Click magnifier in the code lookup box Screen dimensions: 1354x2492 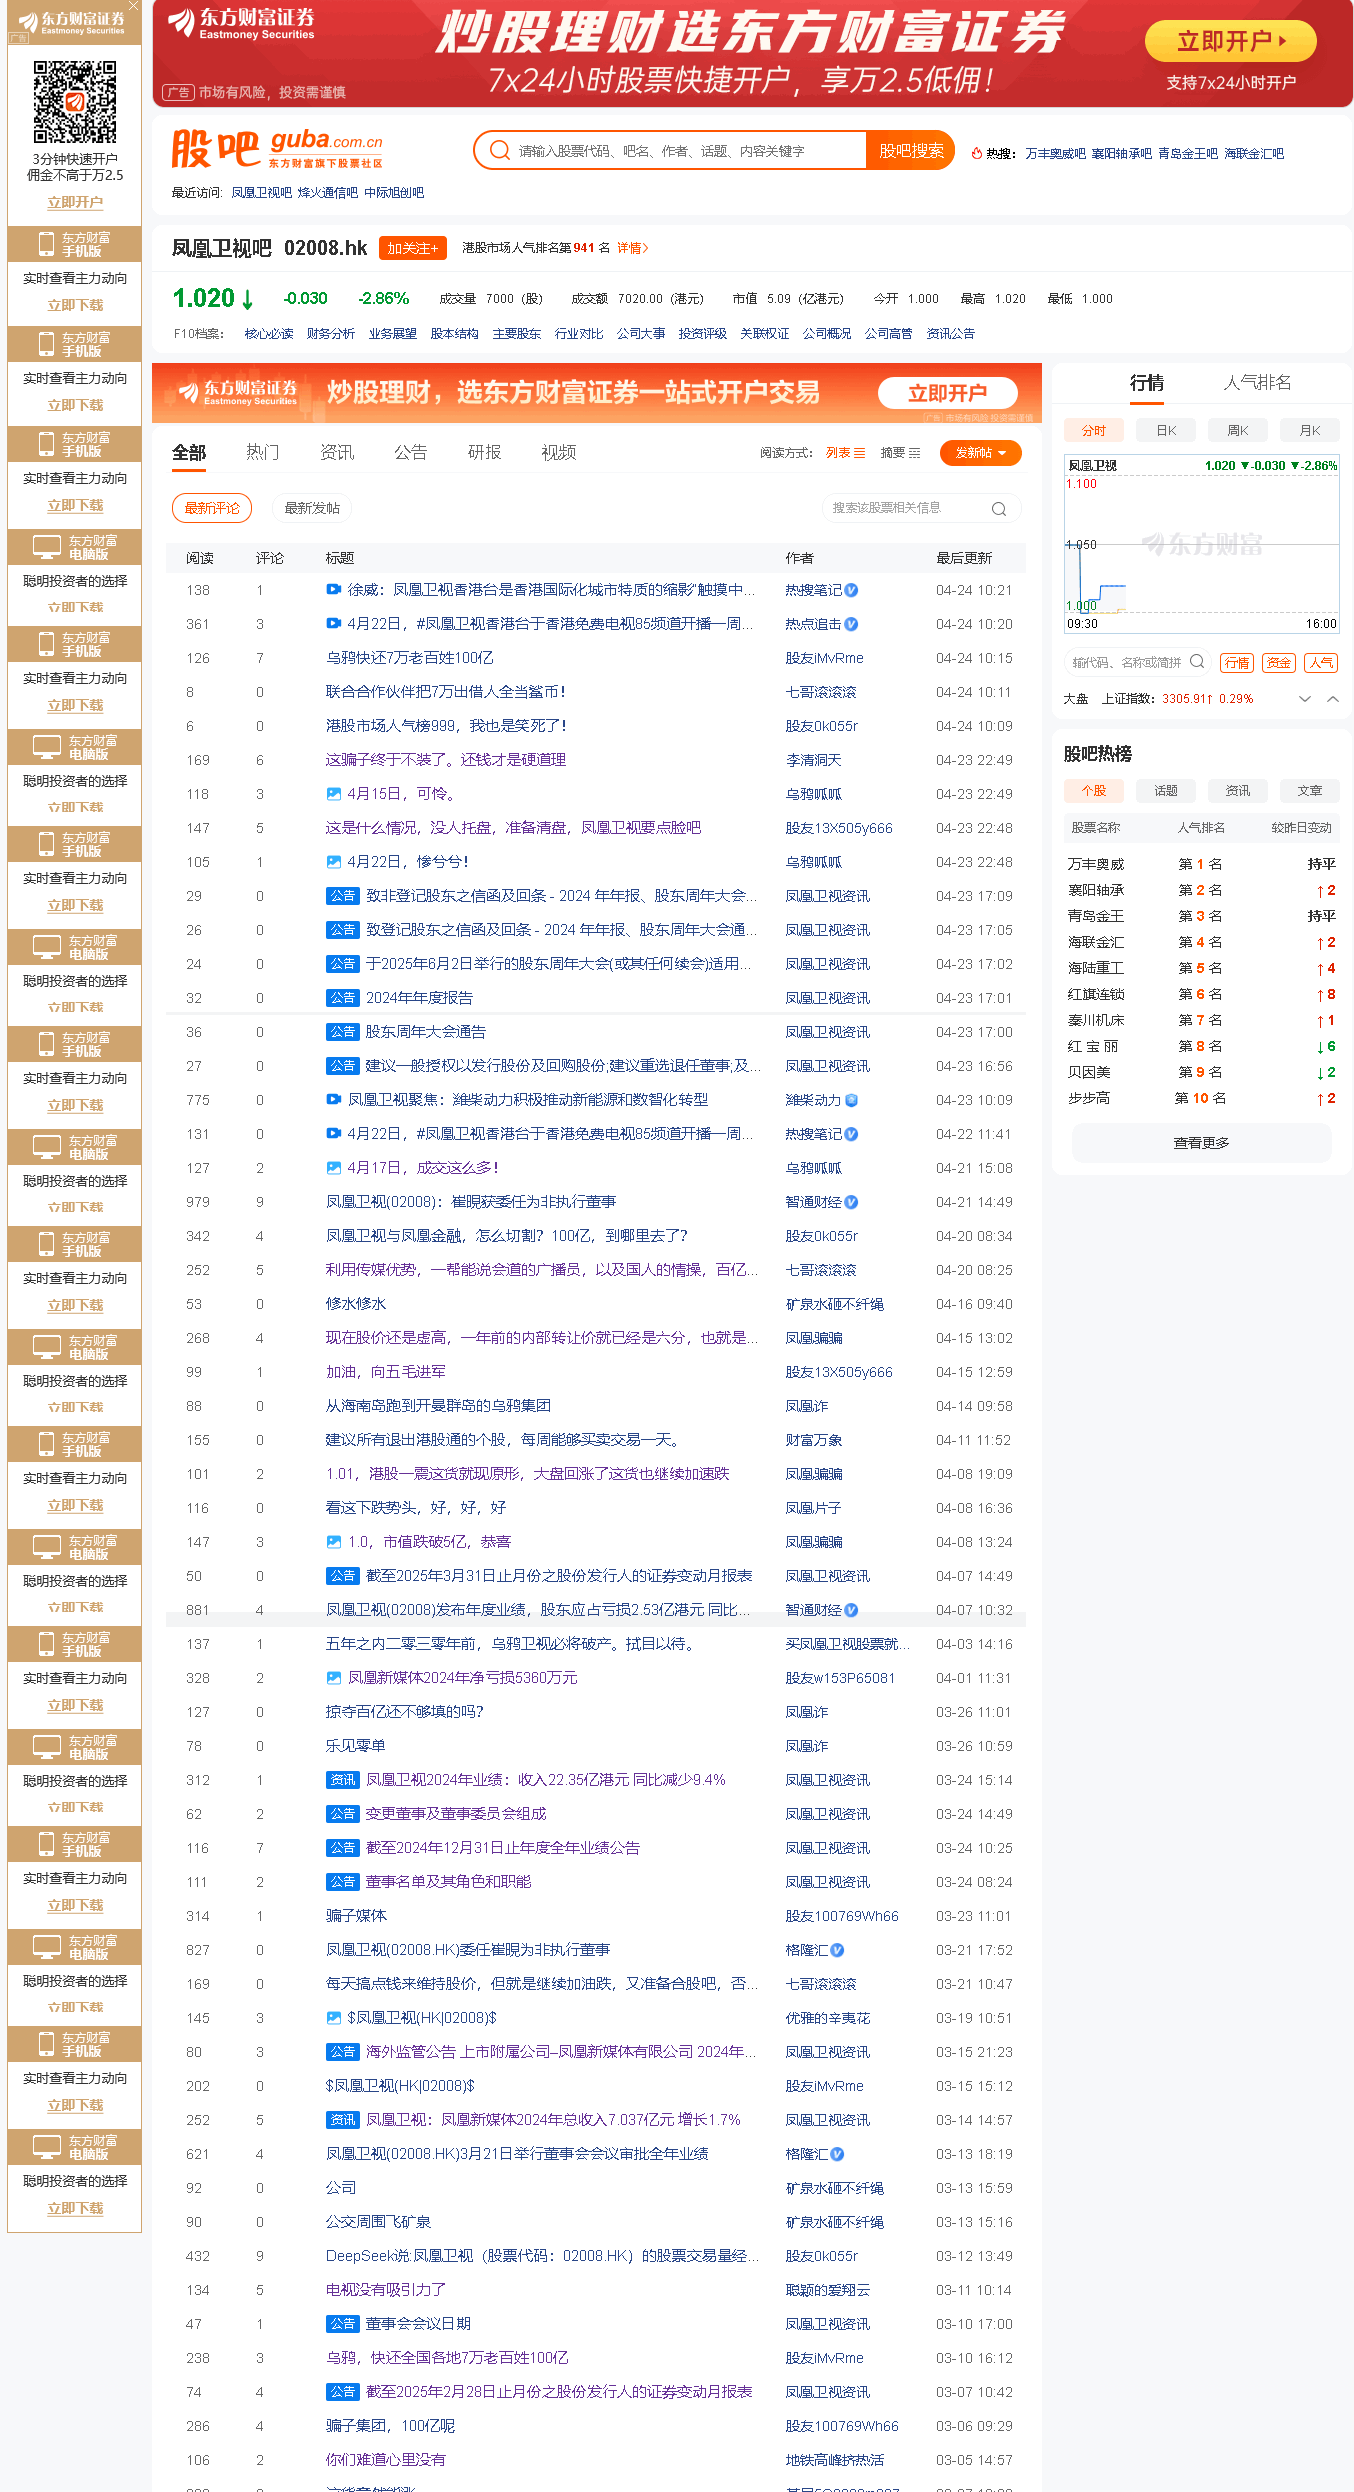coord(1197,662)
